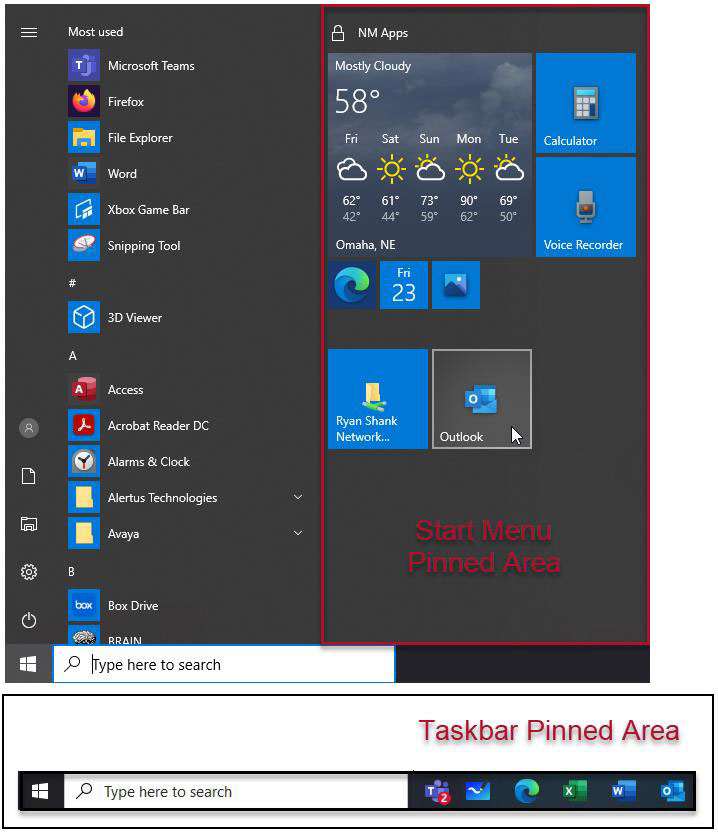The width and height of the screenshot is (718, 833).
Task: Launch Firefox from the app list
Action: (x=185, y=101)
